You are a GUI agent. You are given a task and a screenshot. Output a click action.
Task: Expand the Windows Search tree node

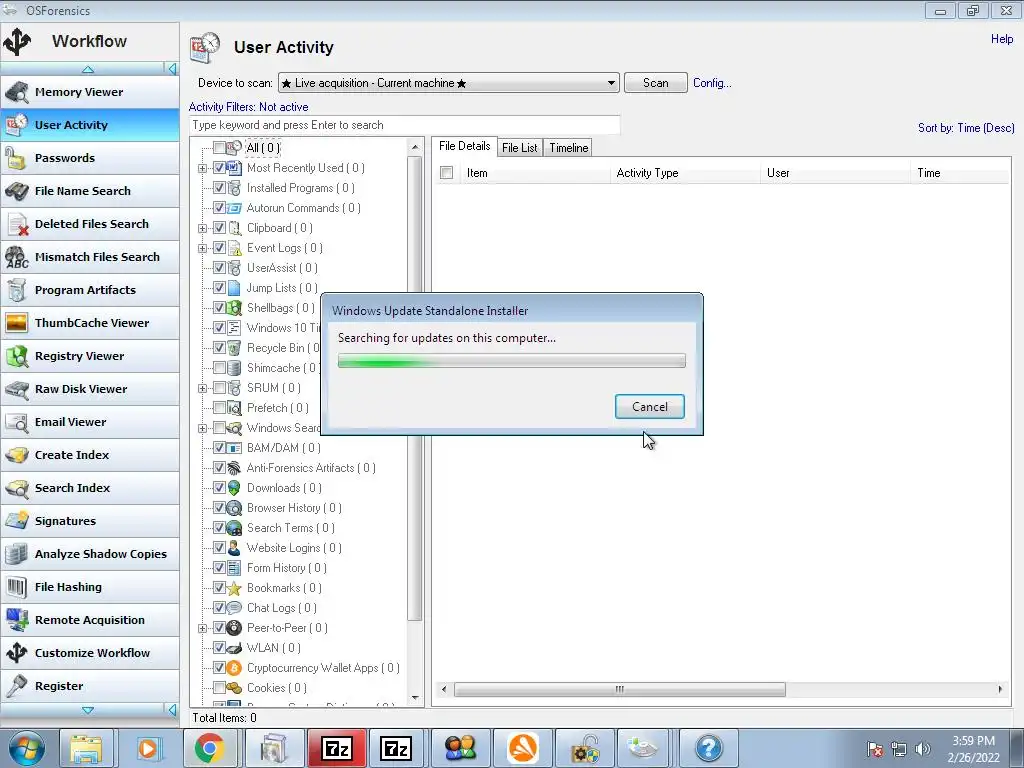pos(202,428)
